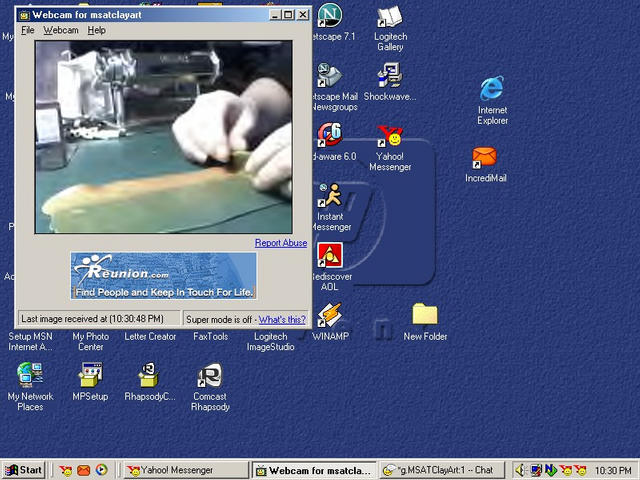Open the Logitech Gallery desktop icon
This screenshot has height=480, width=640.
click(391, 16)
